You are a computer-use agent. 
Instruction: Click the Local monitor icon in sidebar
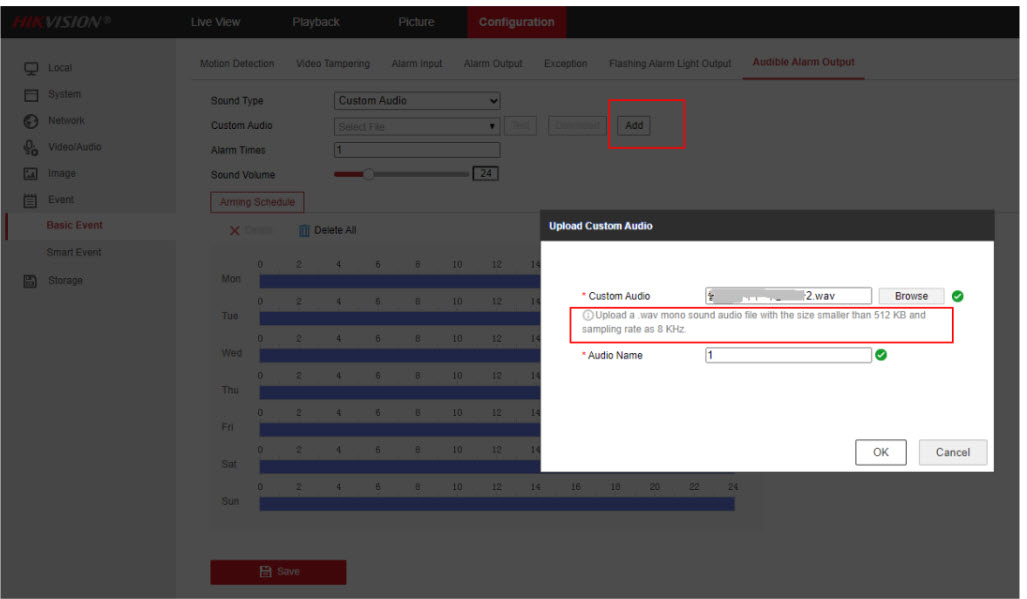coord(31,68)
